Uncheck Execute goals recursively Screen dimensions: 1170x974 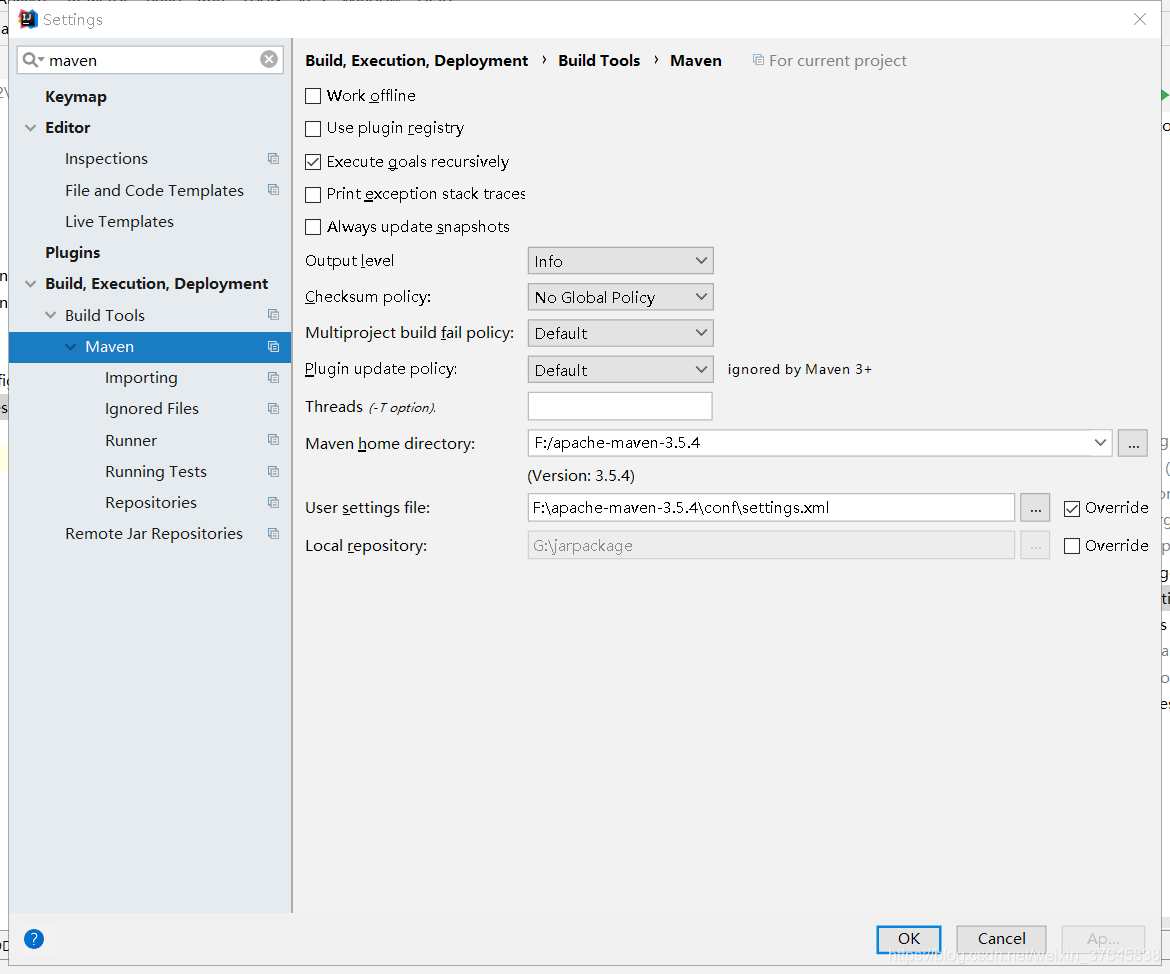click(313, 162)
